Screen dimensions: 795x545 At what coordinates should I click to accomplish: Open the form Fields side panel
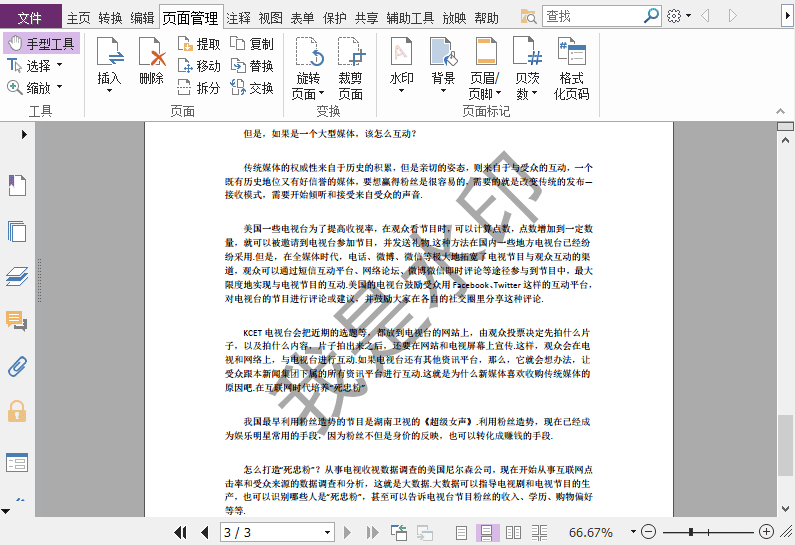tap(17, 462)
